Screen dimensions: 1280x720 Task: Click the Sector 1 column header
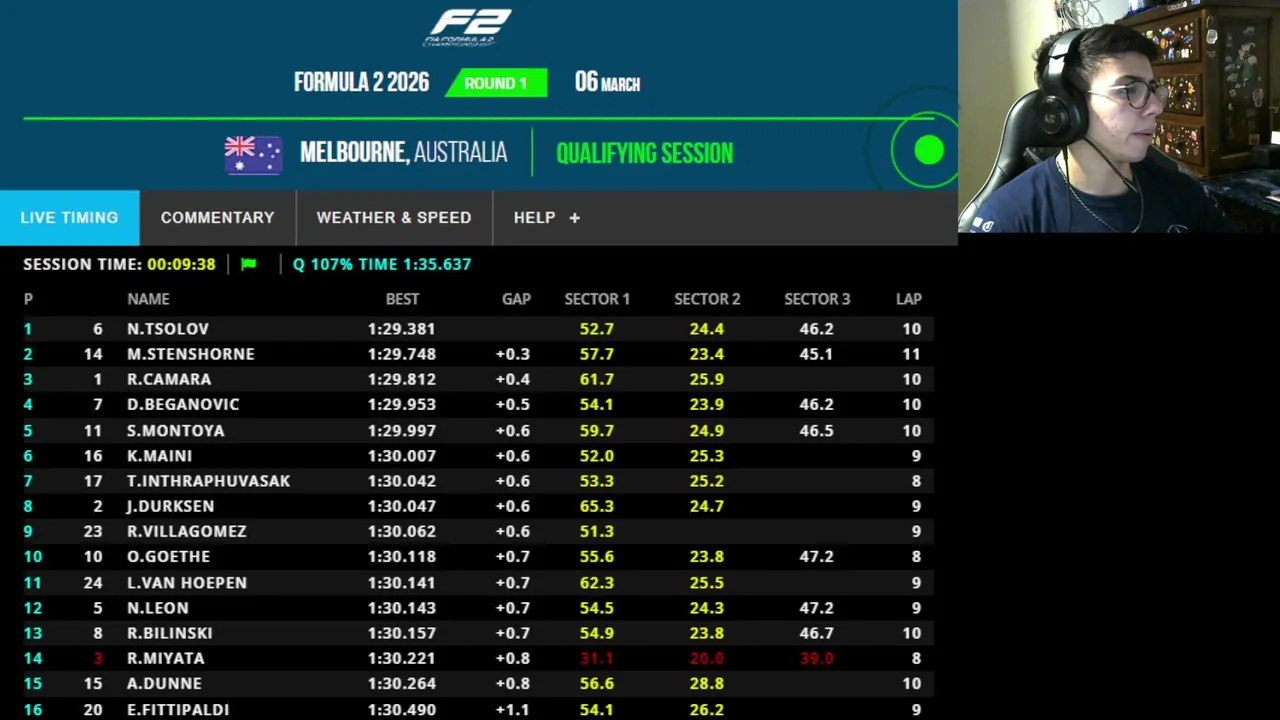(597, 299)
